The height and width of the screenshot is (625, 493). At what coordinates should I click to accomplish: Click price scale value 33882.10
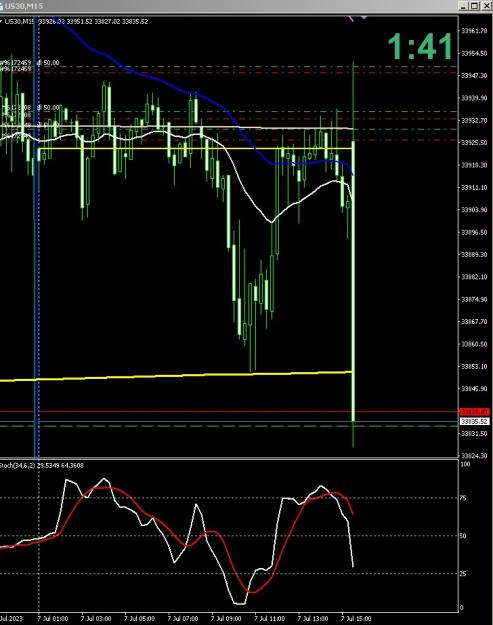(474, 277)
